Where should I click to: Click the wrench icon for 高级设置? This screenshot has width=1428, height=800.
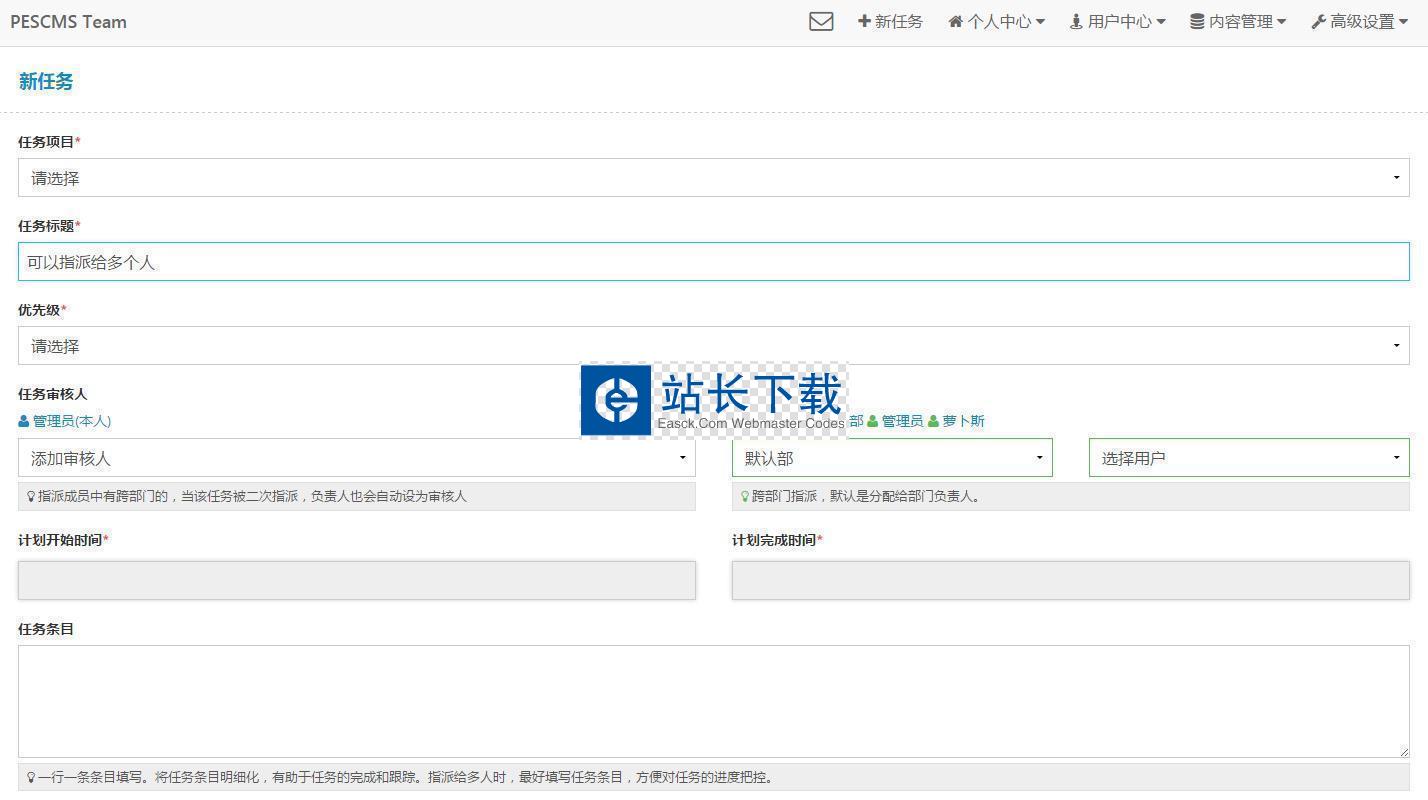point(1318,21)
